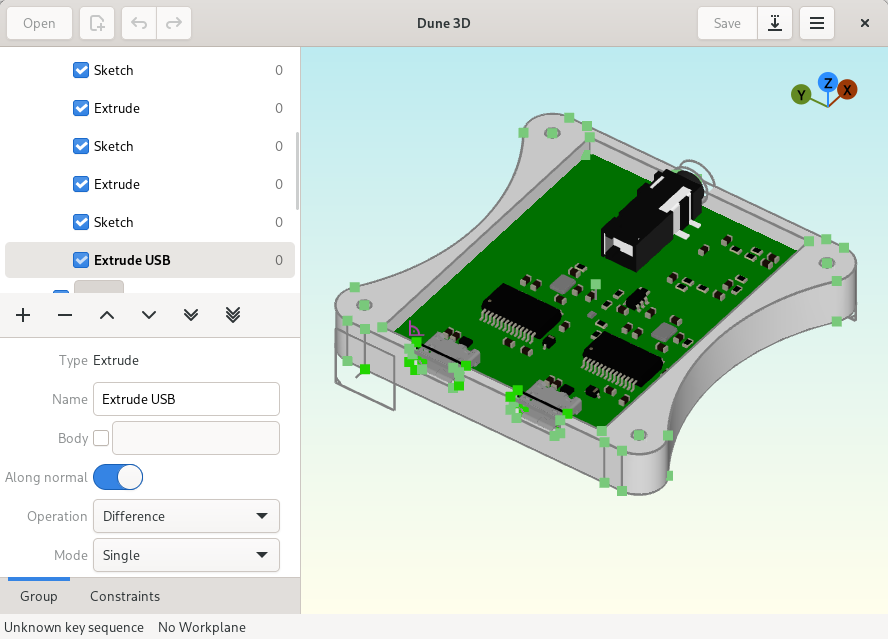888x639 pixels.
Task: Open the hamburger menu in the header
Action: click(817, 22)
